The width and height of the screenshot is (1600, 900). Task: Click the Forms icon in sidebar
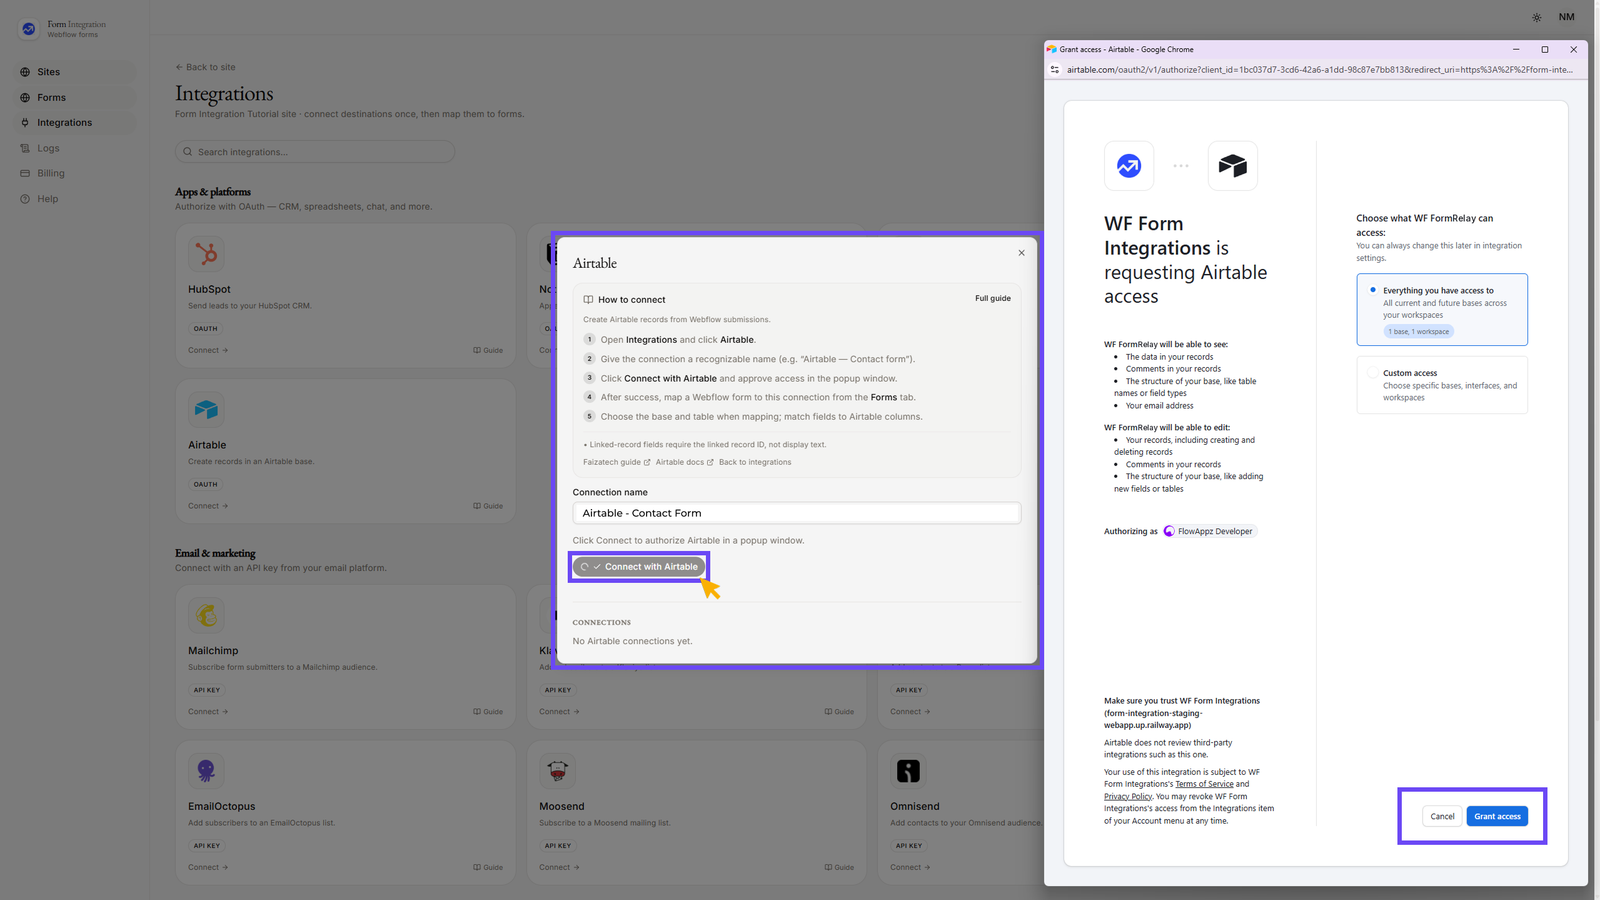(x=25, y=97)
